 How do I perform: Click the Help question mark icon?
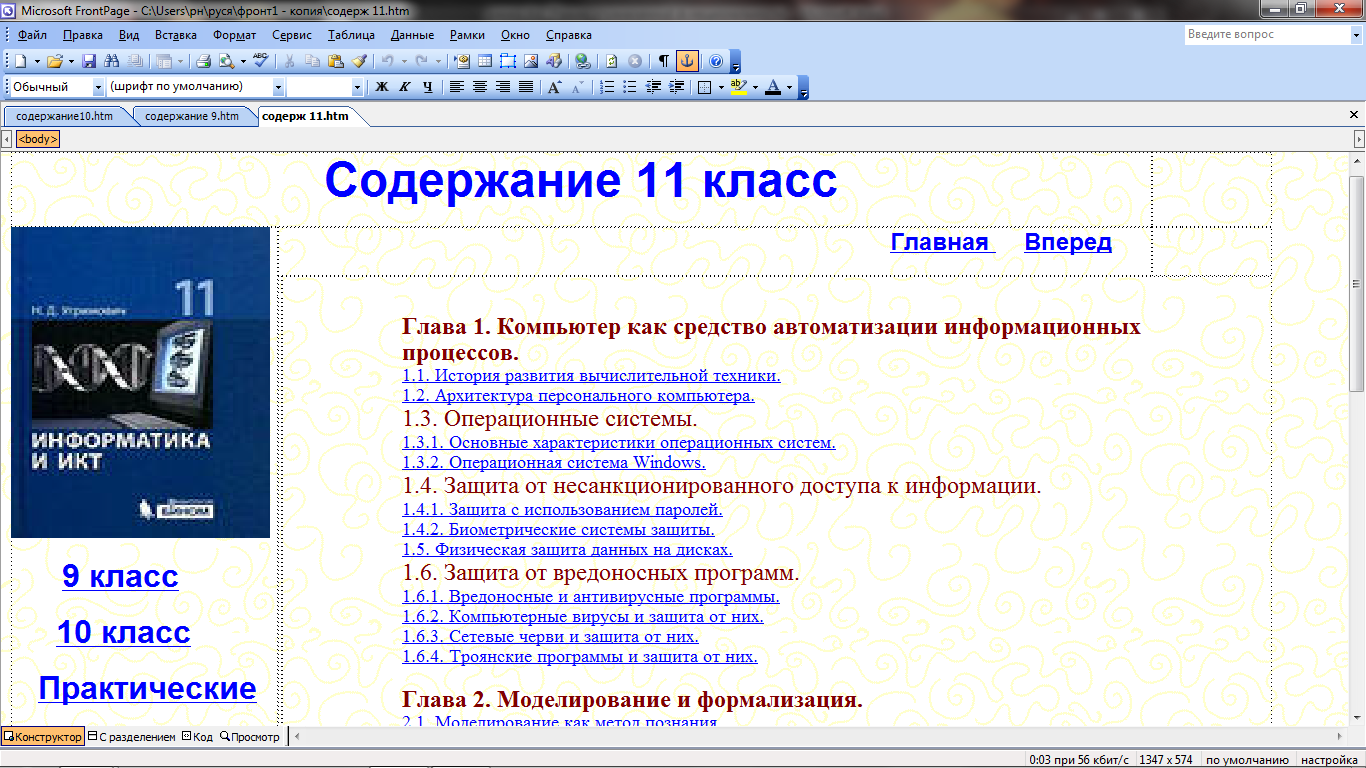tap(715, 61)
